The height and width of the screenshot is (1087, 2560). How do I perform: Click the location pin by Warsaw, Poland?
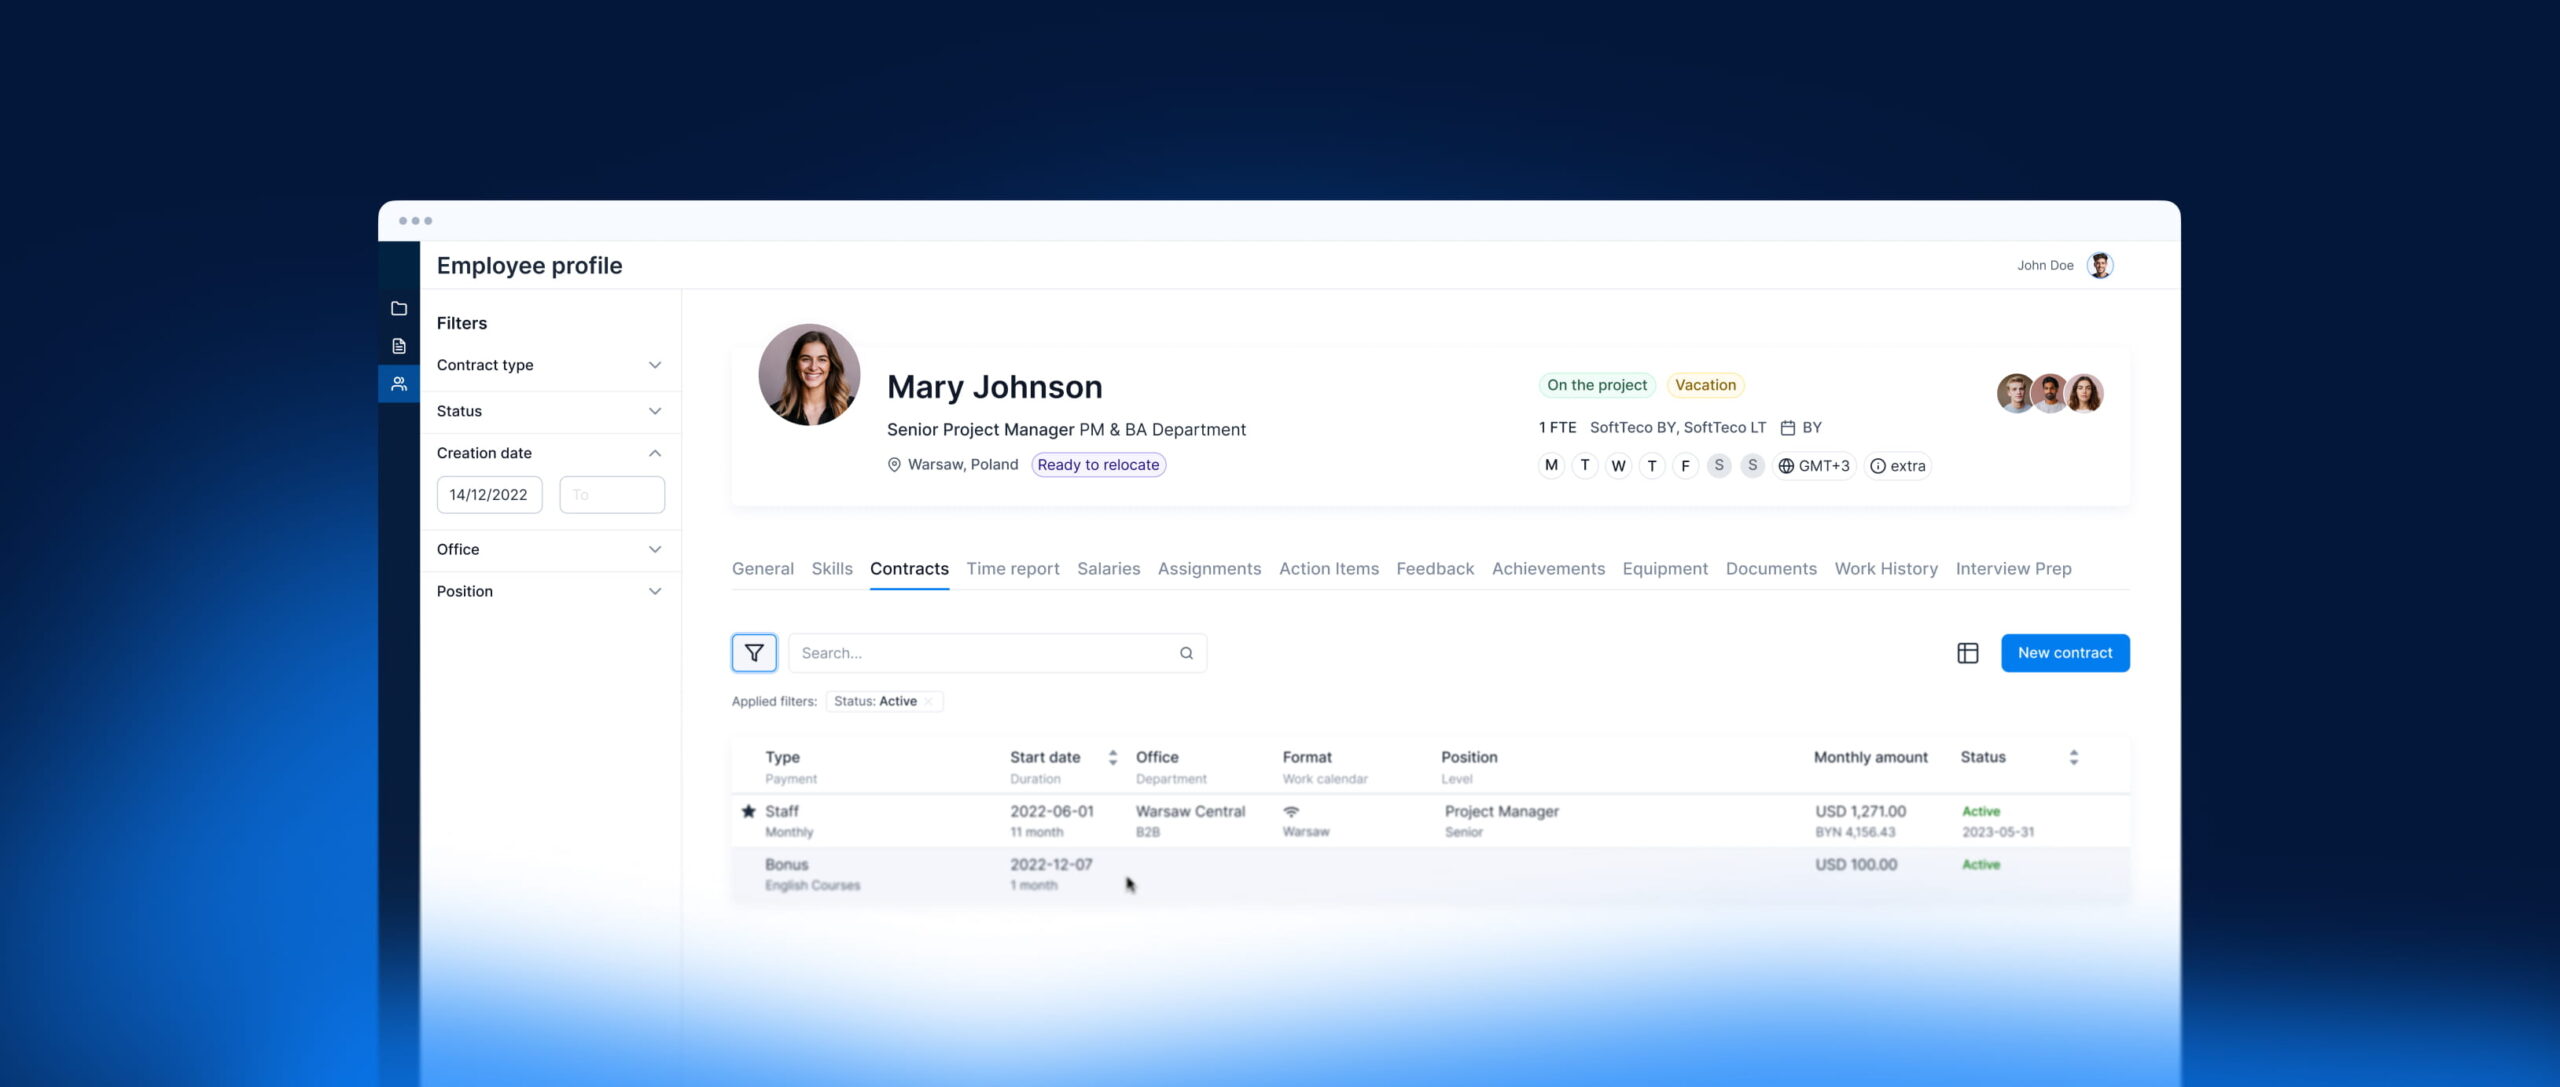[894, 465]
